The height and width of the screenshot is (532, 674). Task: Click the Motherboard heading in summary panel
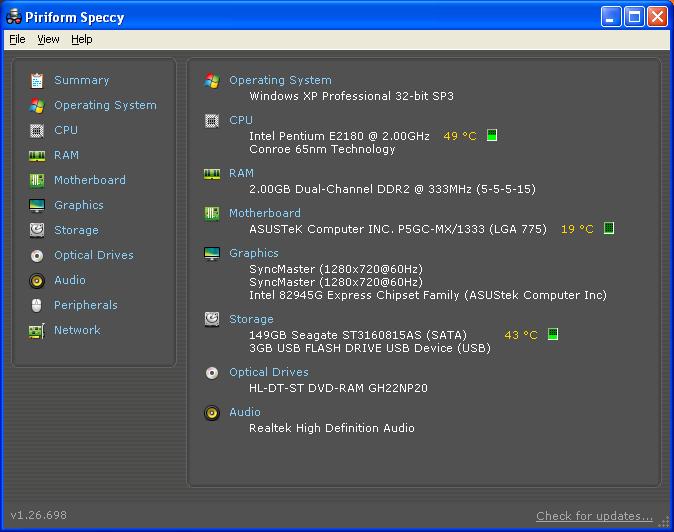point(265,213)
